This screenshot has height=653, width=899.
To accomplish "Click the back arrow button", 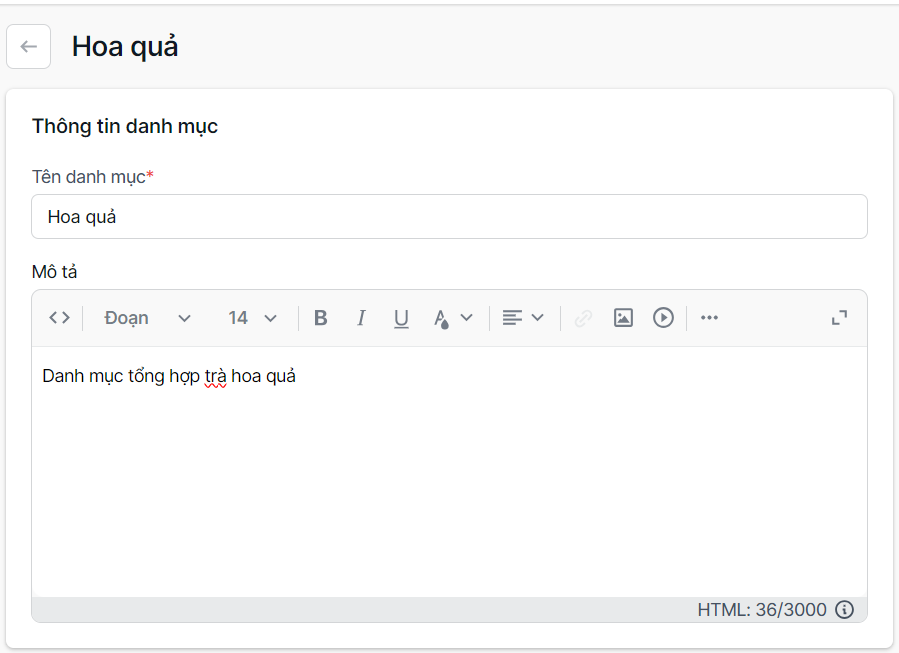I will (29, 47).
